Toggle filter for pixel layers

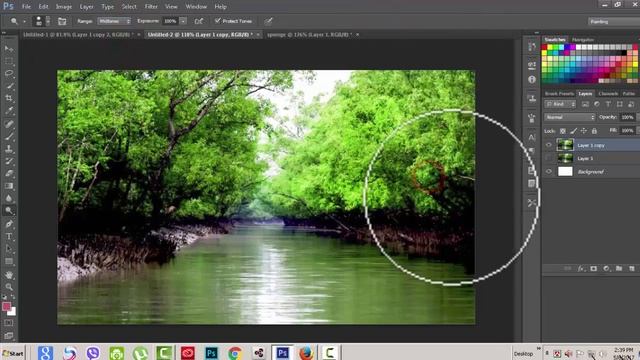click(585, 104)
